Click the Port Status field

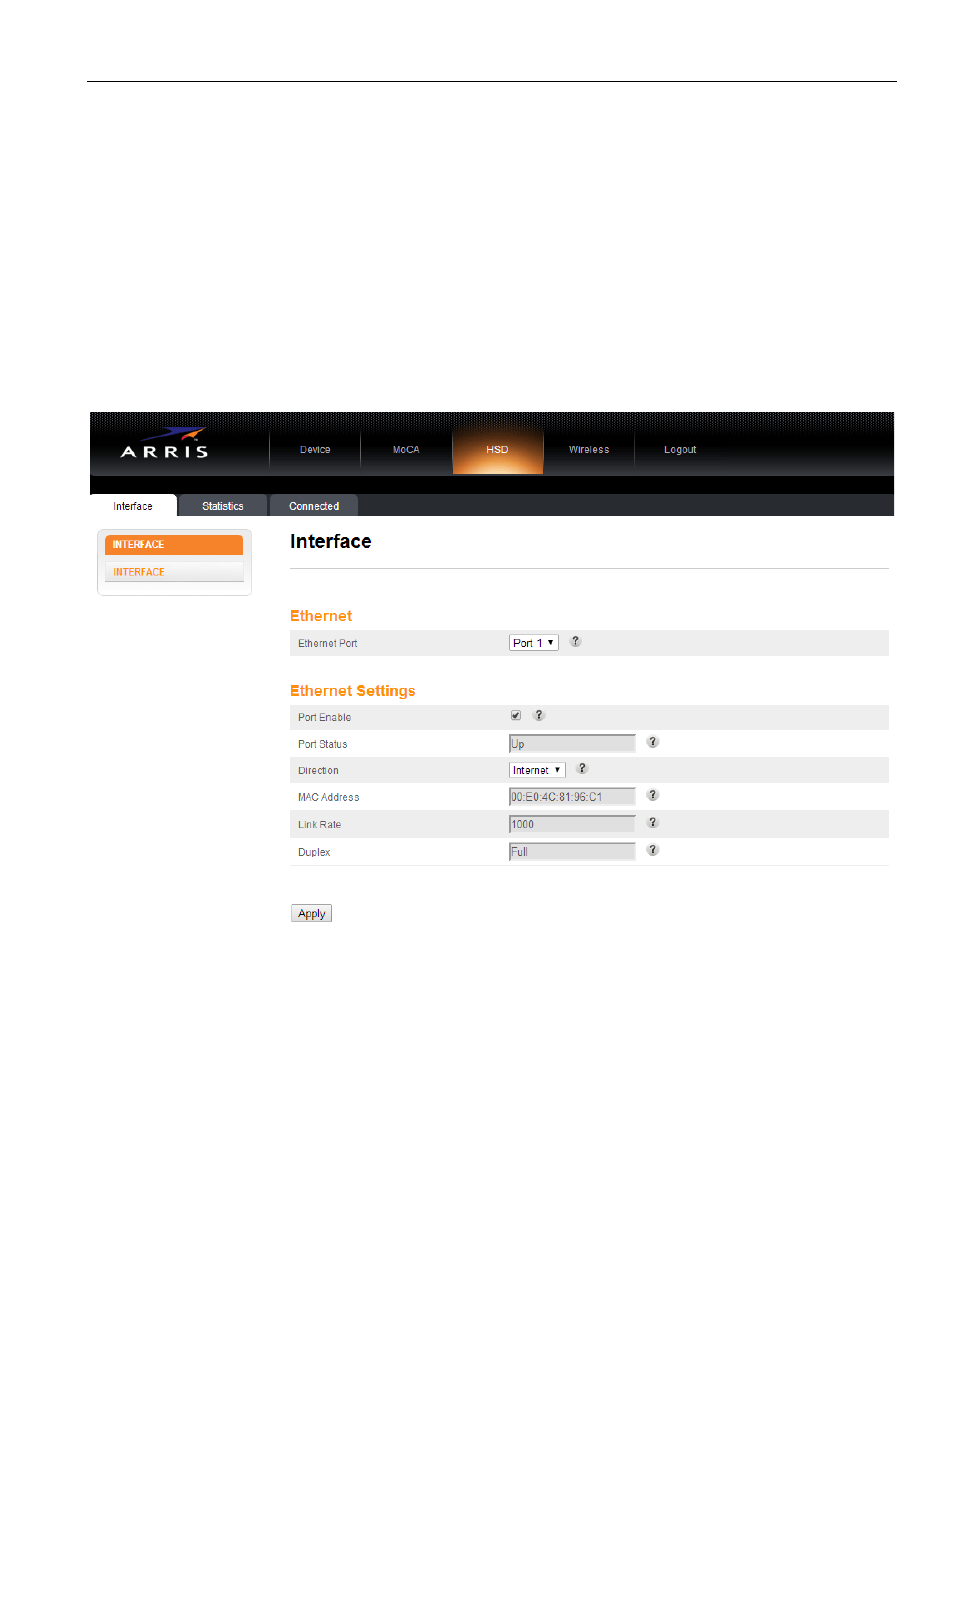(572, 744)
